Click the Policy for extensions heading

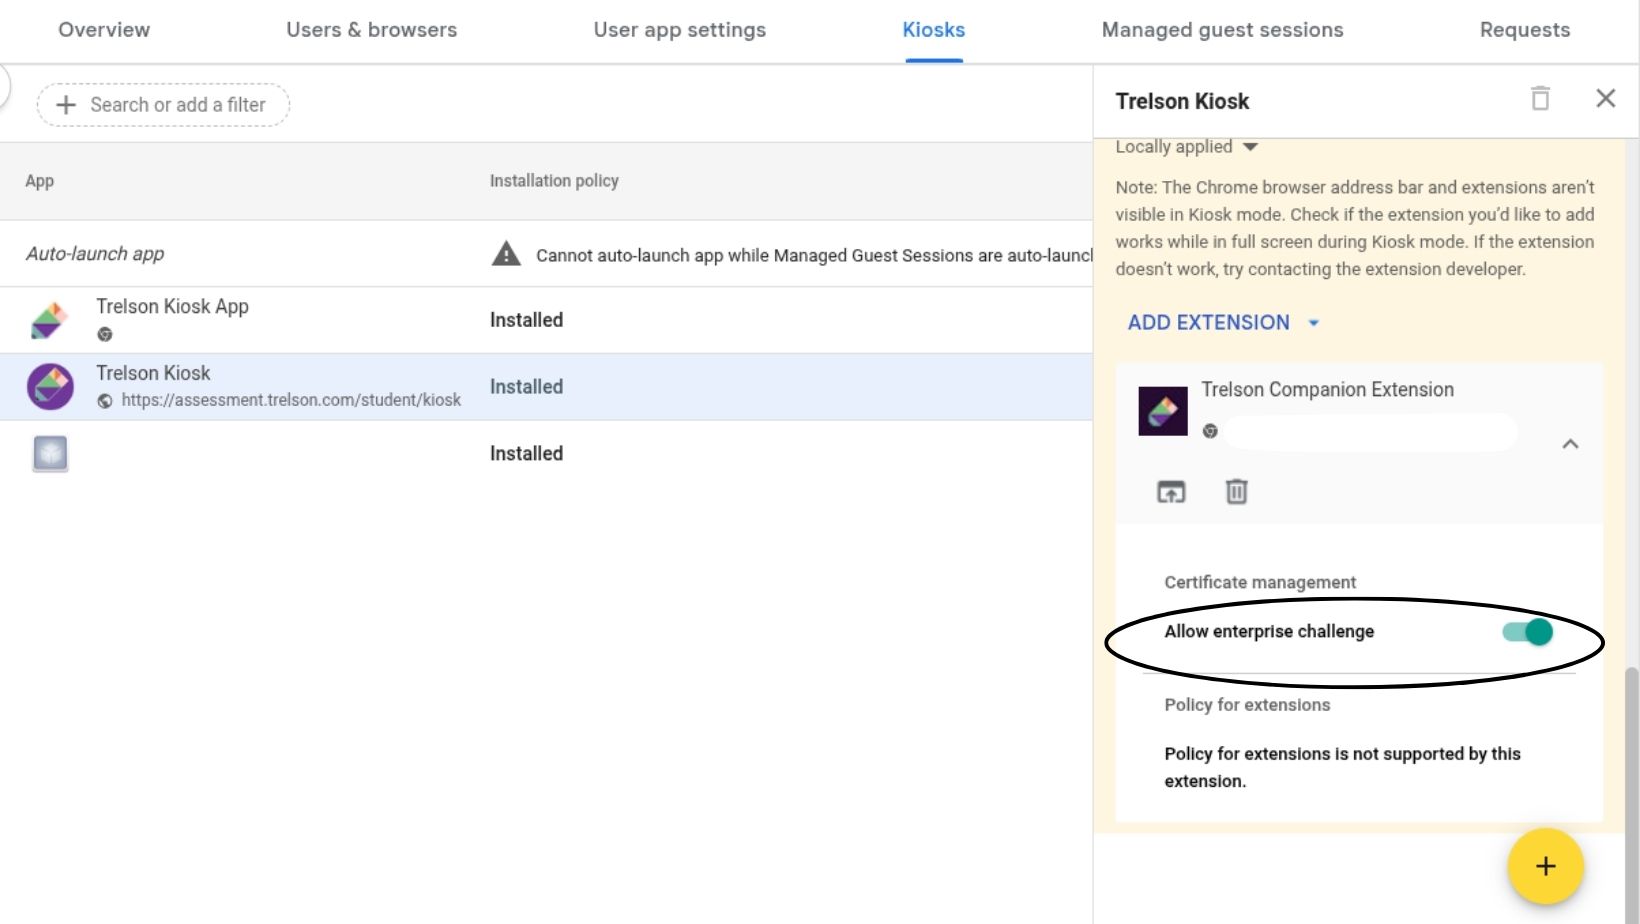(1247, 705)
